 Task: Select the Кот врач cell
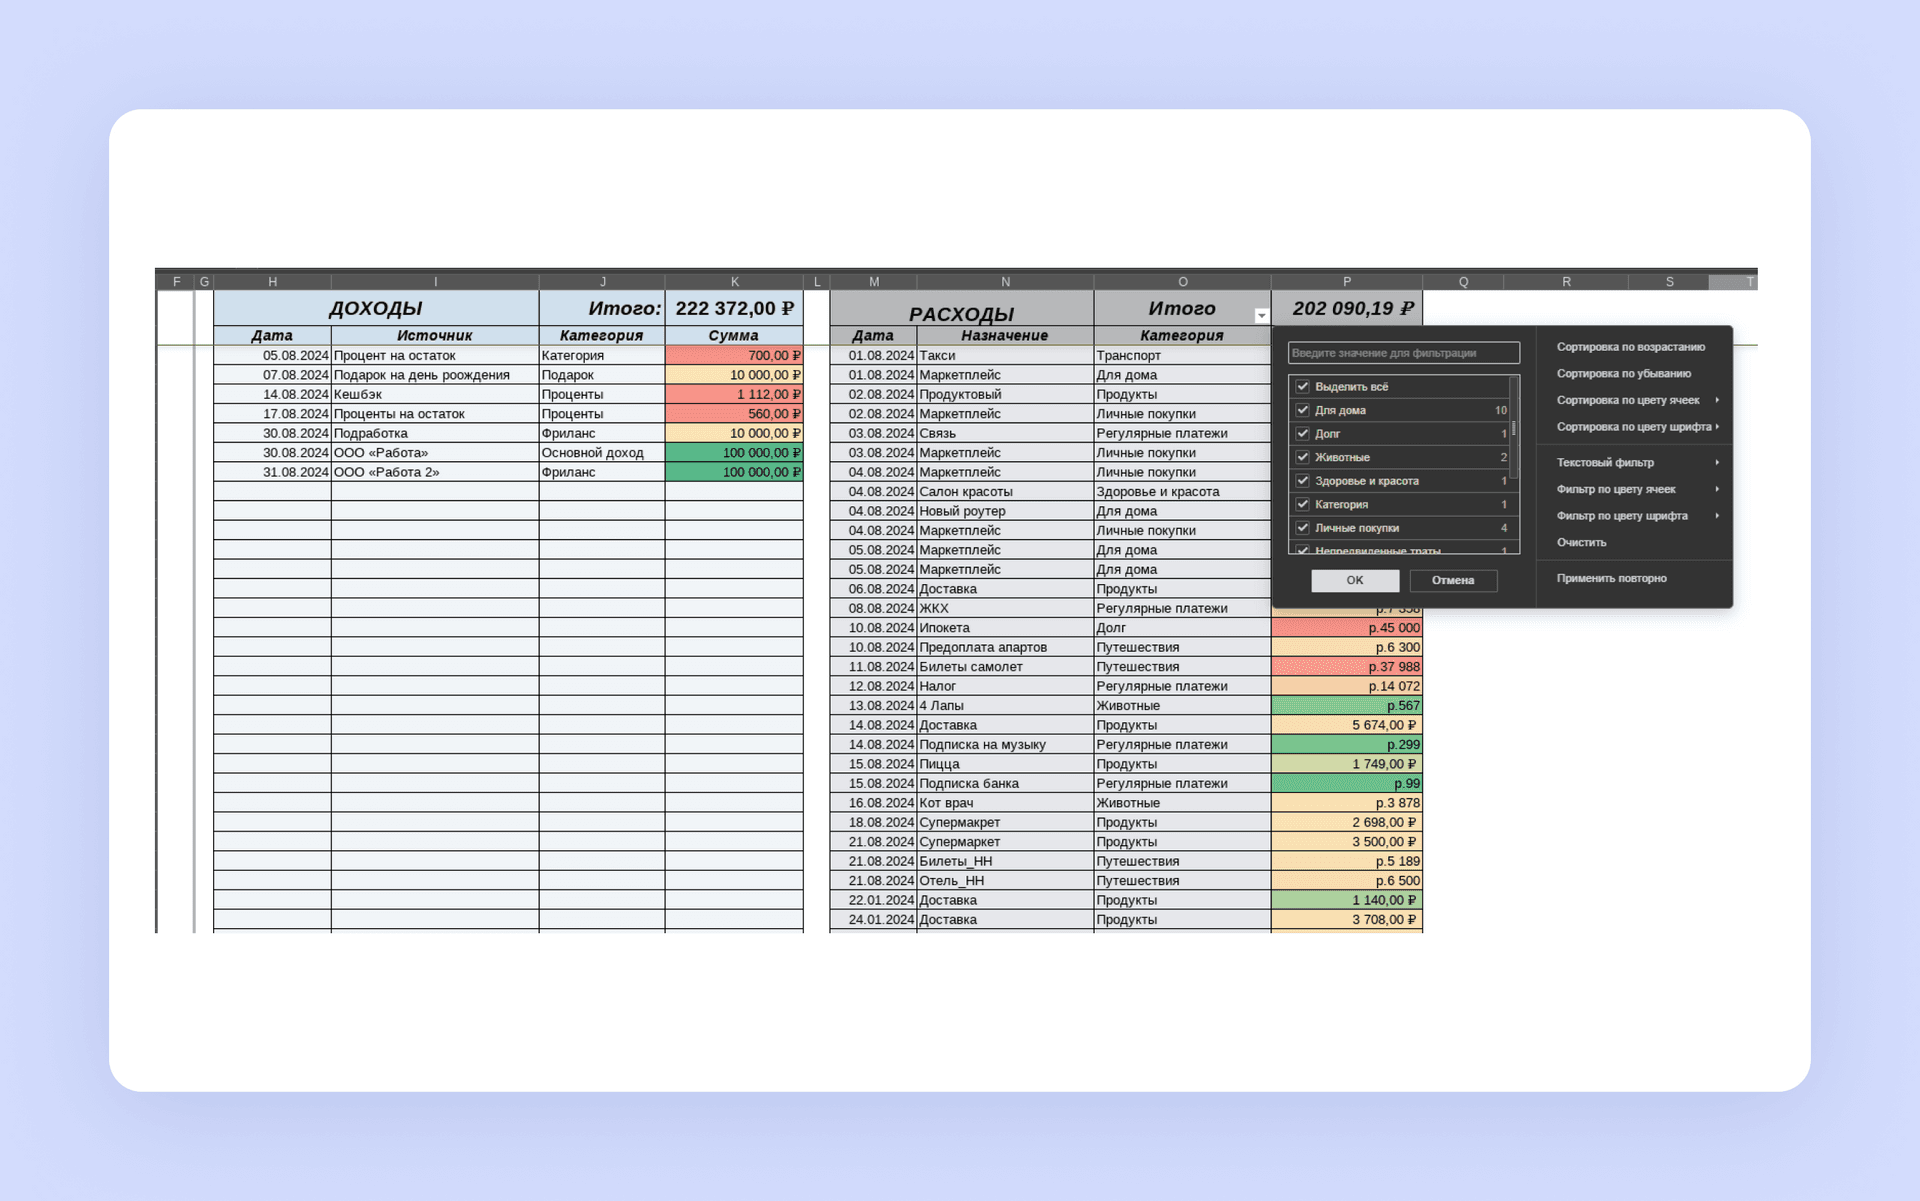click(1005, 803)
